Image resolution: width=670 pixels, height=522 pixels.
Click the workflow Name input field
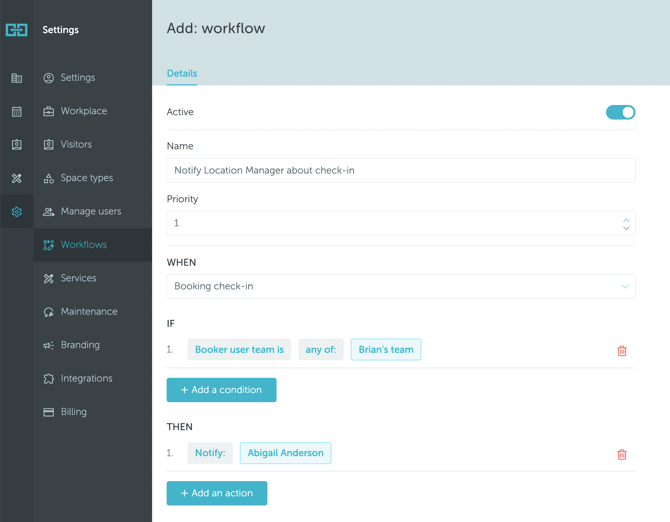(x=400, y=170)
